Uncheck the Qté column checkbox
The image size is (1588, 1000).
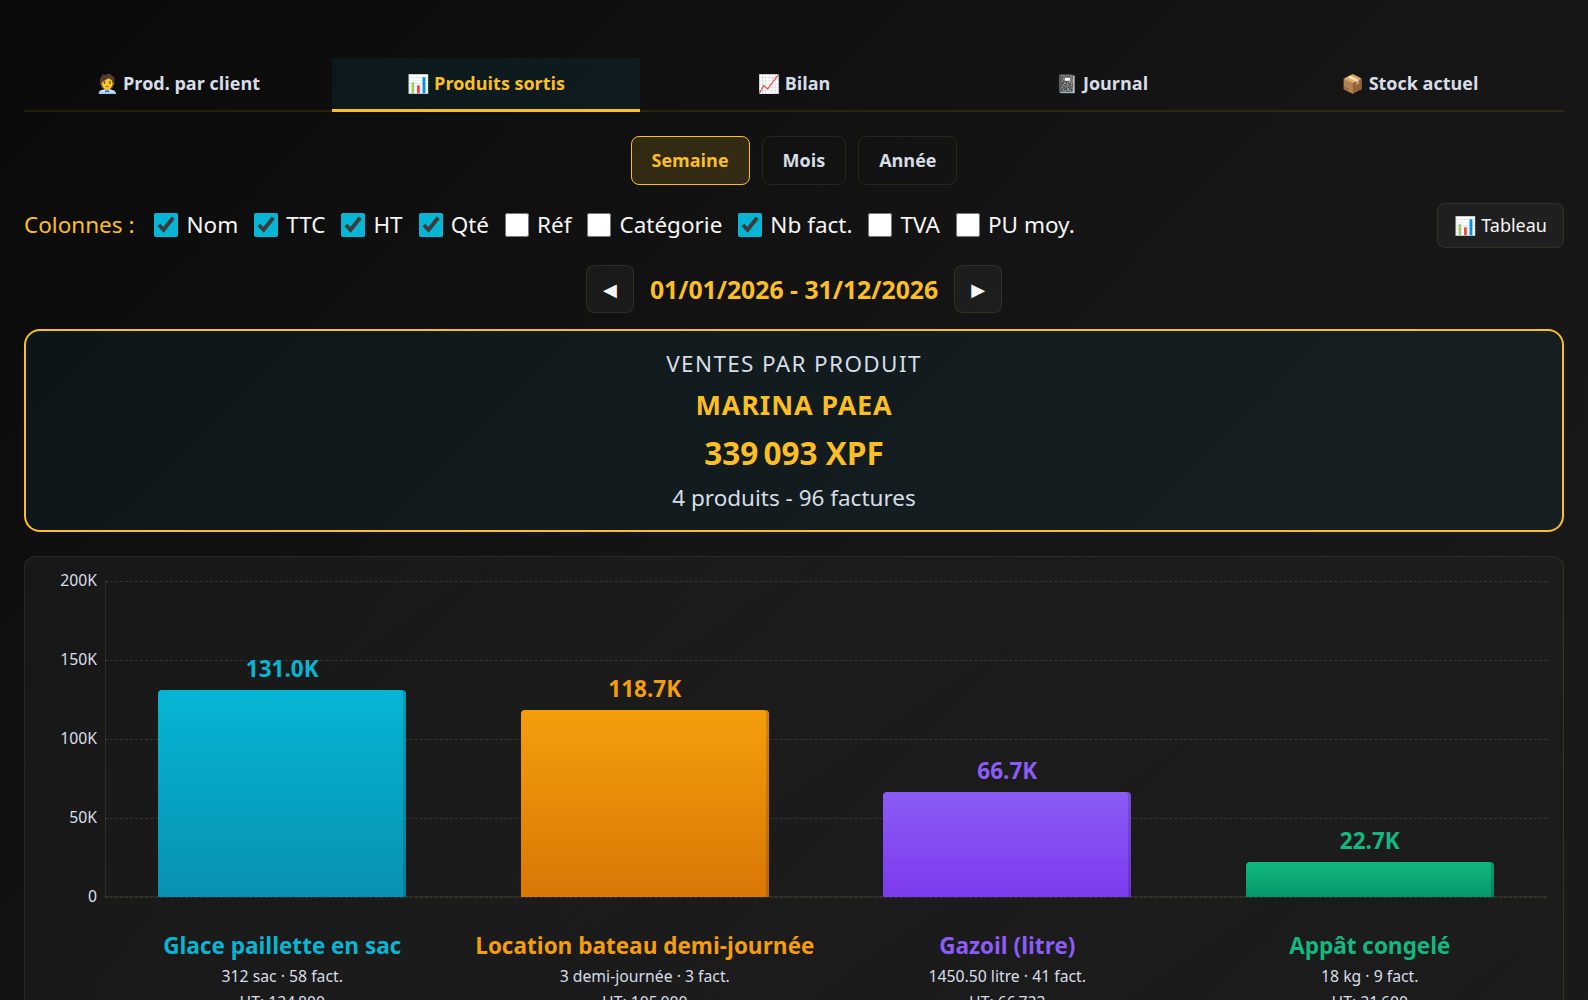point(431,226)
